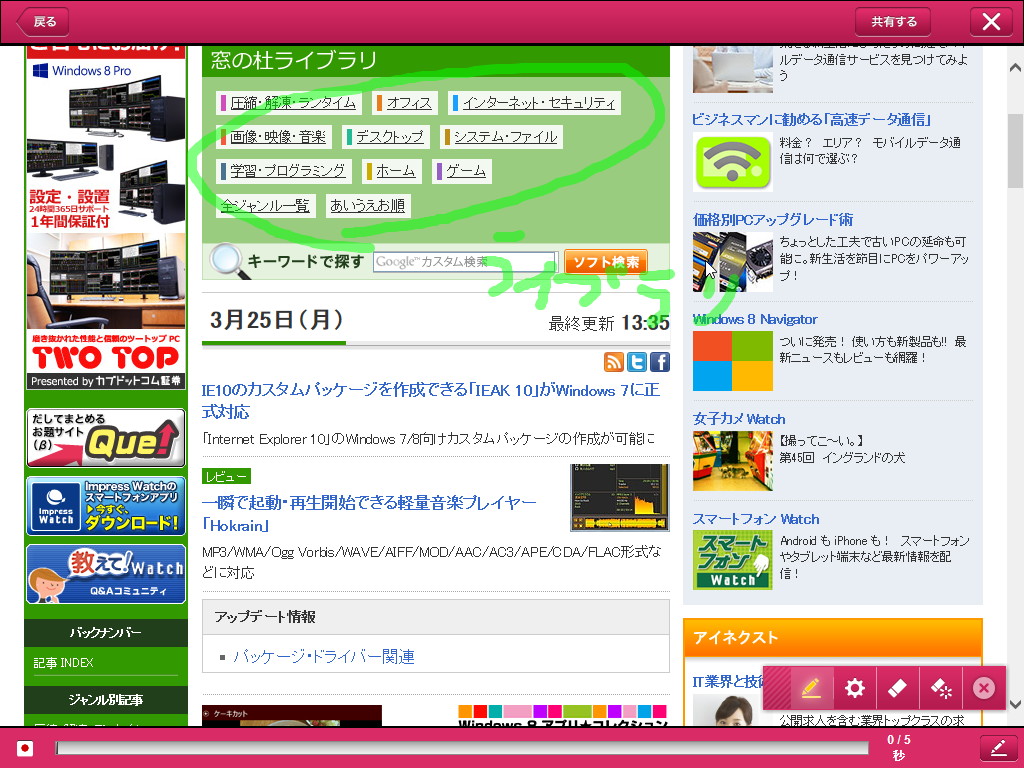Toggle recording with the red dot button
Viewport: 1024px width, 768px height.
[23, 748]
